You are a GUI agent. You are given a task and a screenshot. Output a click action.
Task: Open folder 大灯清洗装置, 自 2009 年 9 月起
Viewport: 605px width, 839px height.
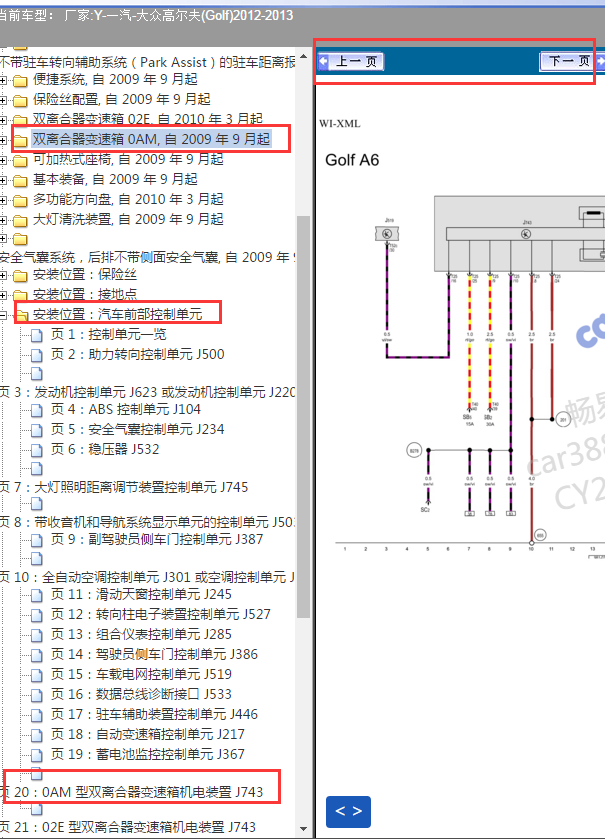click(128, 219)
